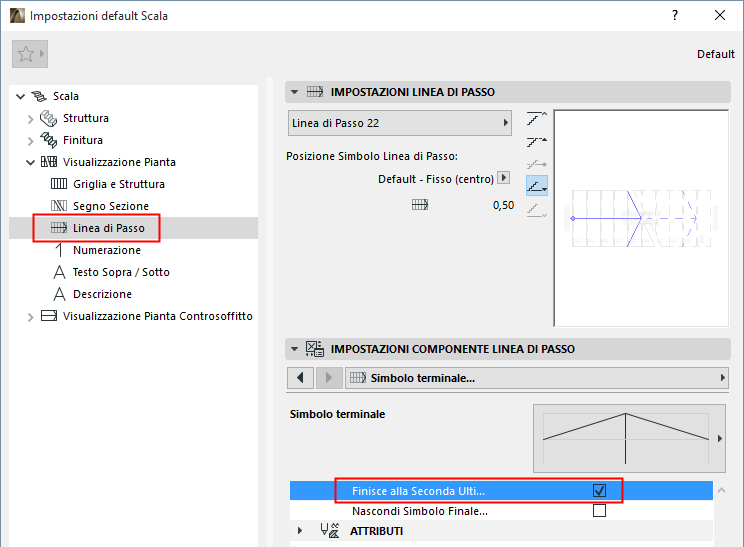The height and width of the screenshot is (547, 744).
Task: Check Nascondi Simbolo Finale... checkbox
Action: [x=599, y=510]
